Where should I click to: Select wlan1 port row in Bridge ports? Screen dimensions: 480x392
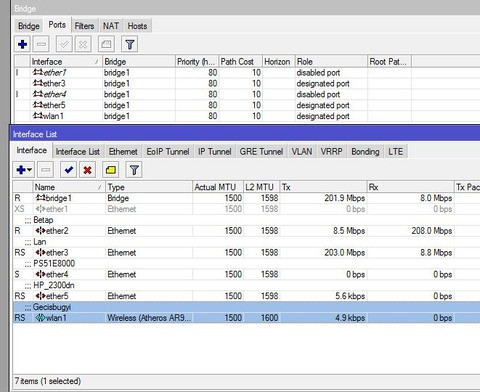click(x=247, y=116)
